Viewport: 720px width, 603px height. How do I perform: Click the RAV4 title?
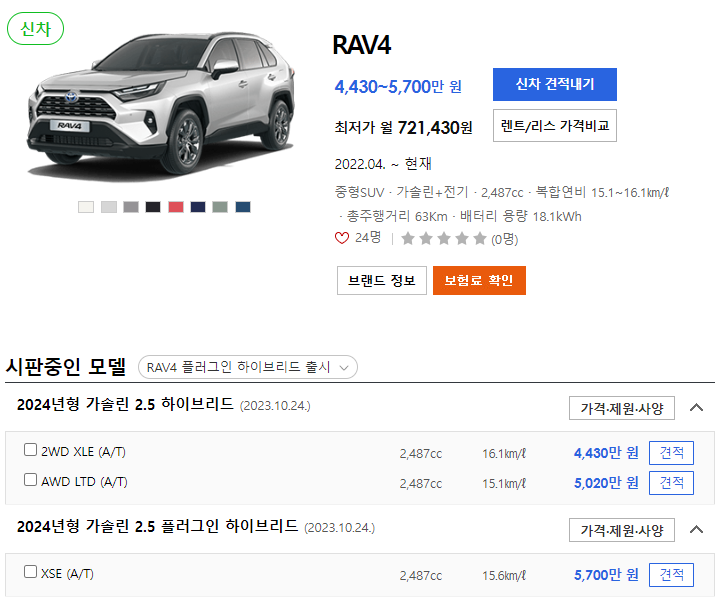pyautogui.click(x=362, y=45)
